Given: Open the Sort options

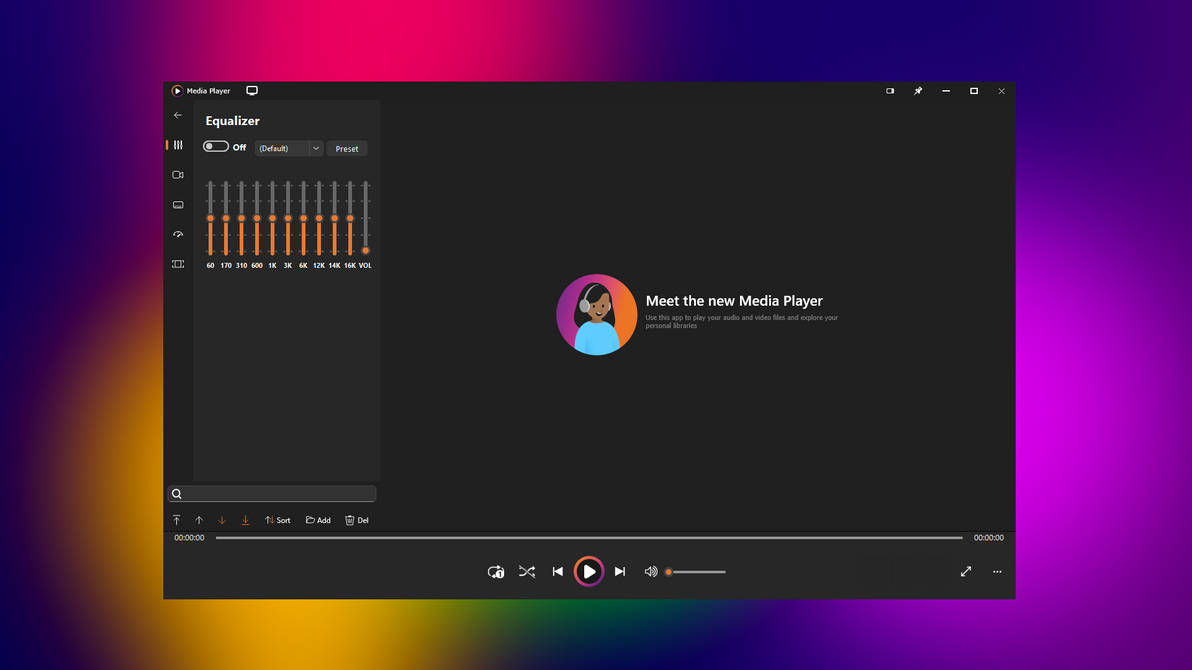Looking at the screenshot, I should click(277, 520).
